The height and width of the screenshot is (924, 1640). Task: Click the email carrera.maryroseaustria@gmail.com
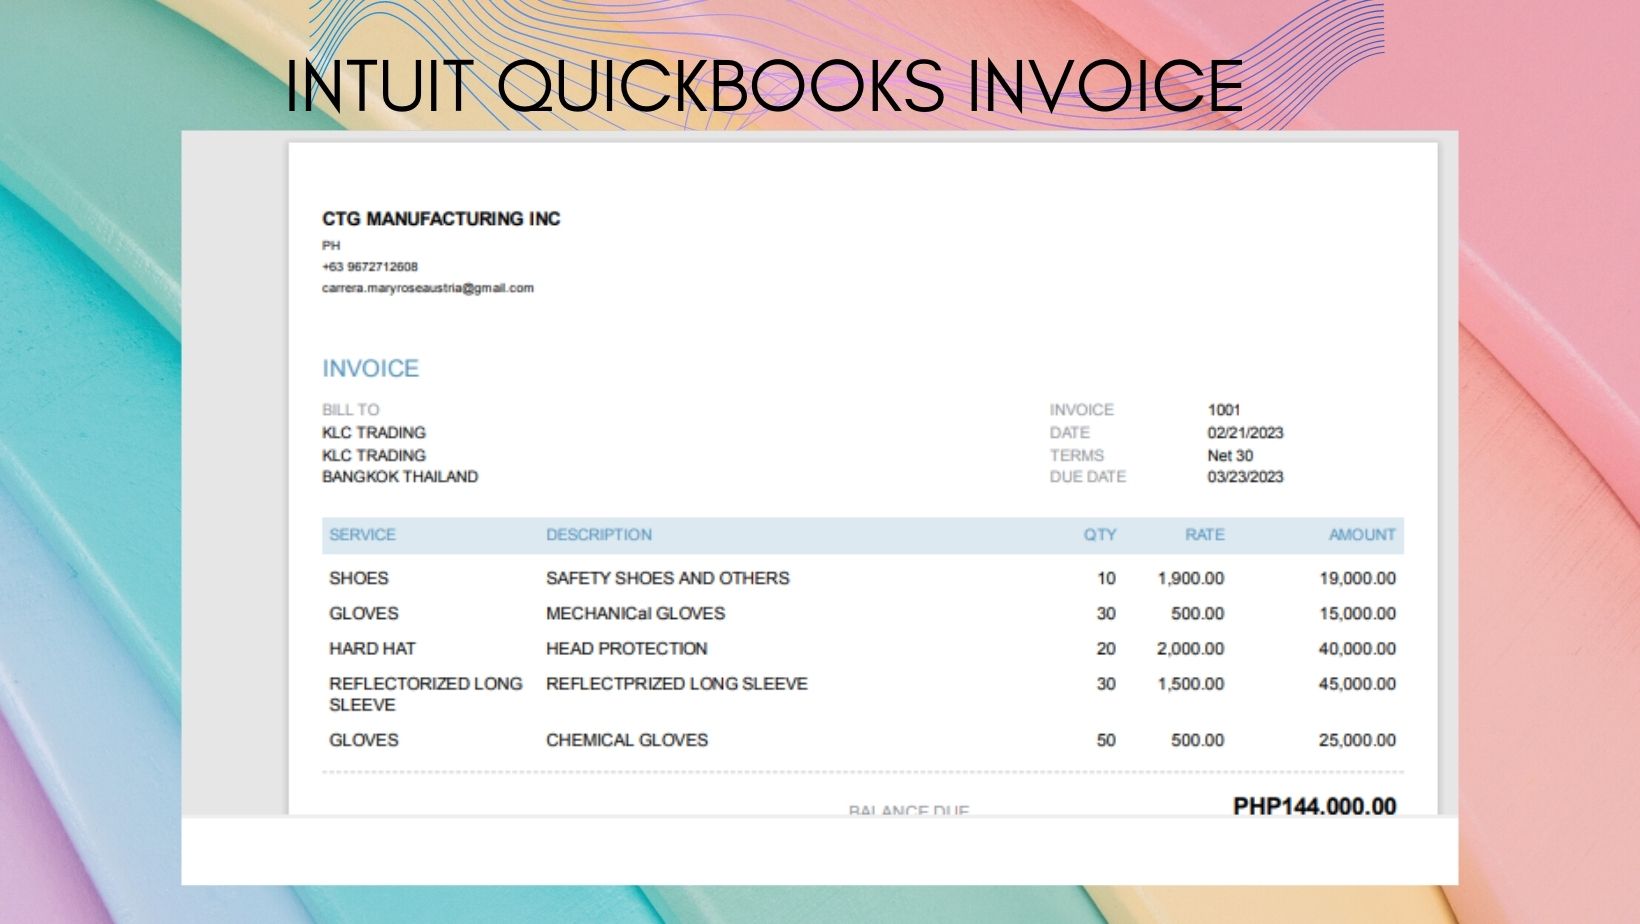click(x=428, y=288)
